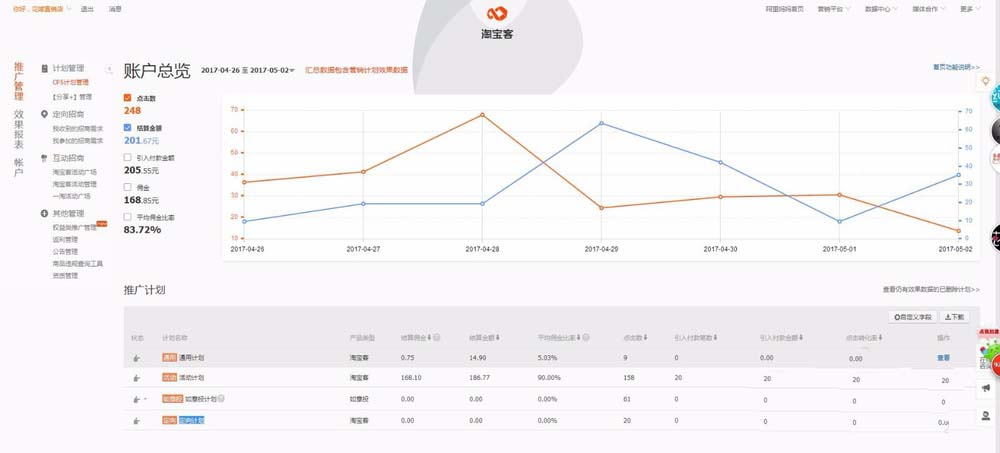Click the 互动招商 section icon
1000x453 pixels.
(44, 158)
